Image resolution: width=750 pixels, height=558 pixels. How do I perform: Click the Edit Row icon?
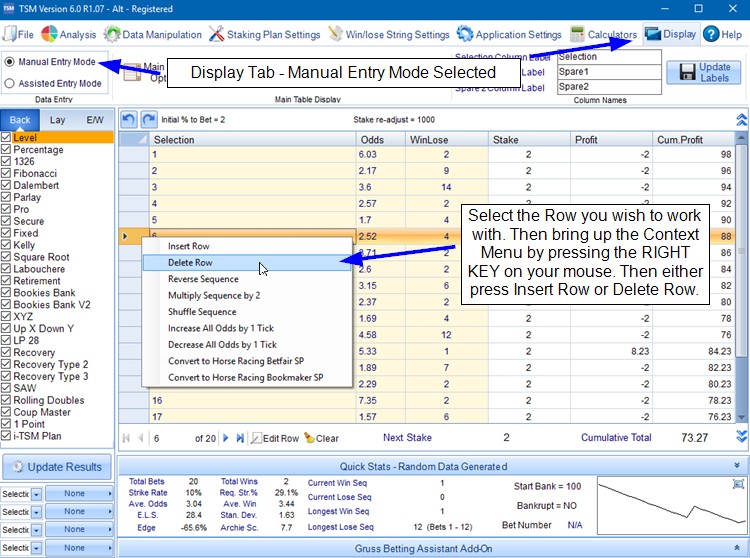pos(256,438)
